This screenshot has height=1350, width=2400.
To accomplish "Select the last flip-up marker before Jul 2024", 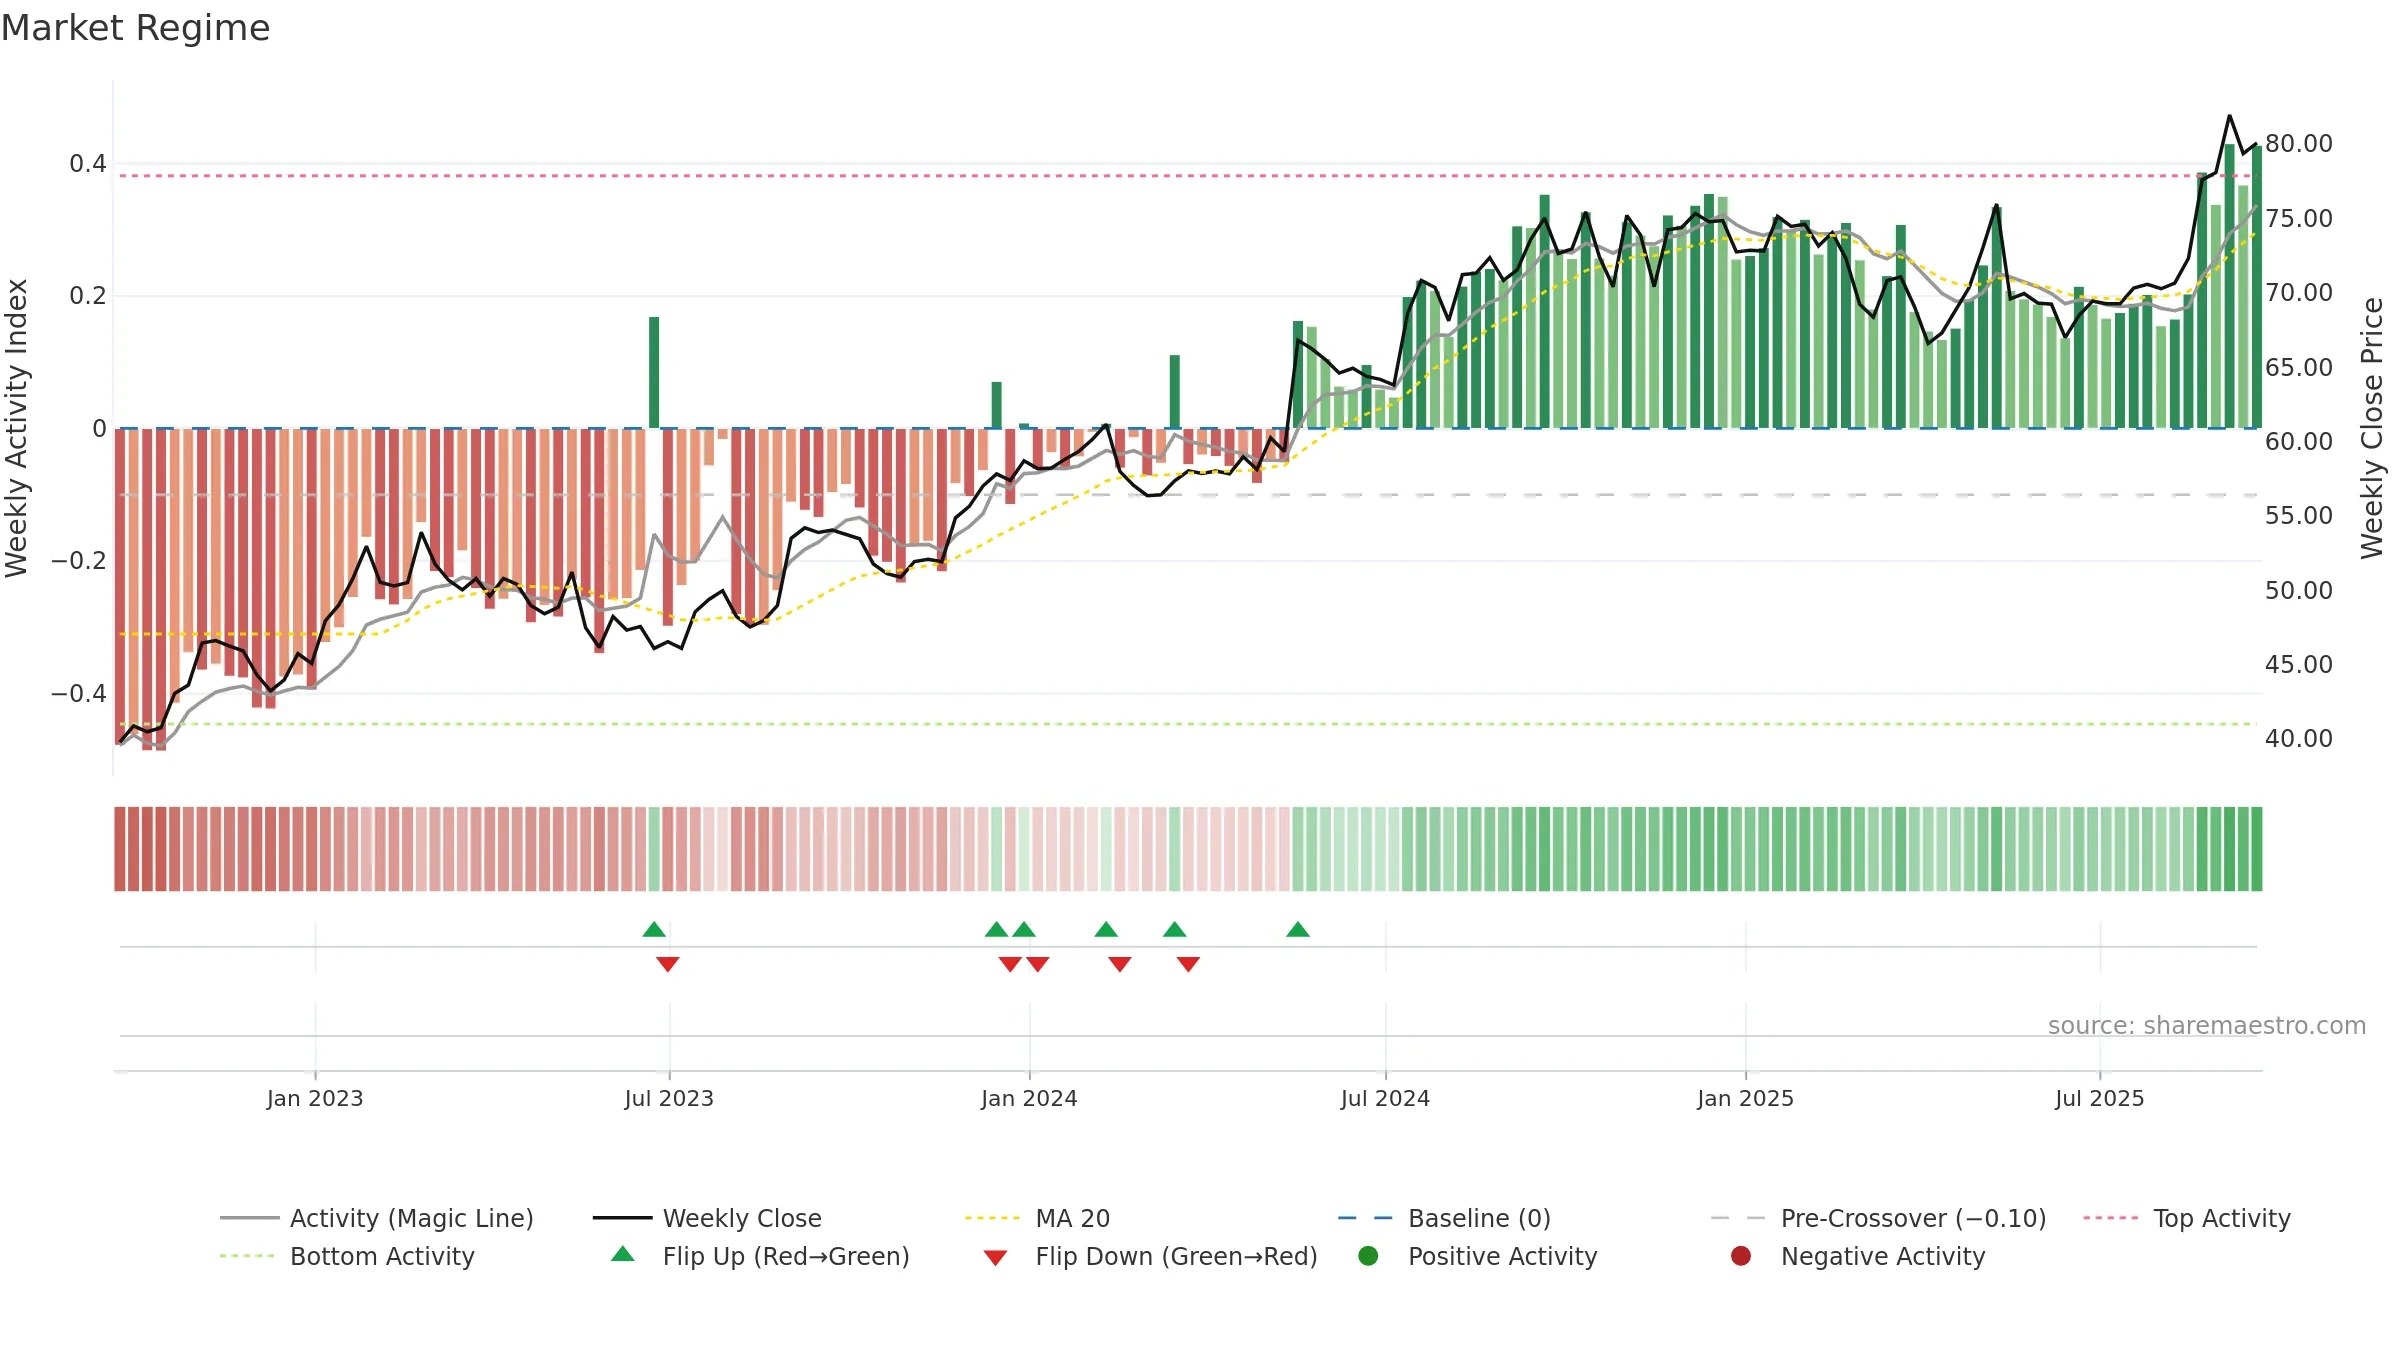I will 1298,930.
